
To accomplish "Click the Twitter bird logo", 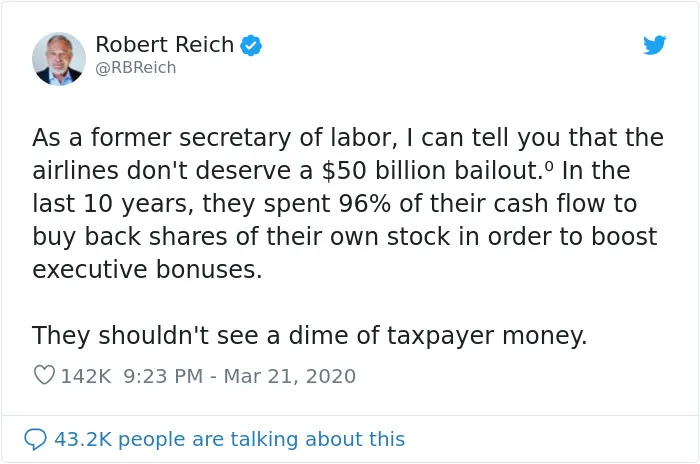I will point(654,45).
